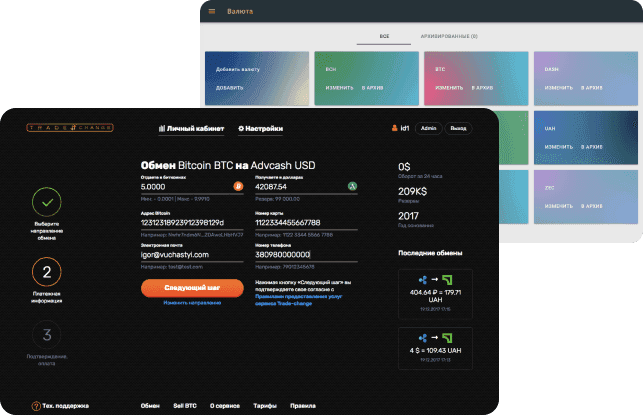
Task: Select step 3 circle Подтверждение оплата
Action: (x=47, y=335)
